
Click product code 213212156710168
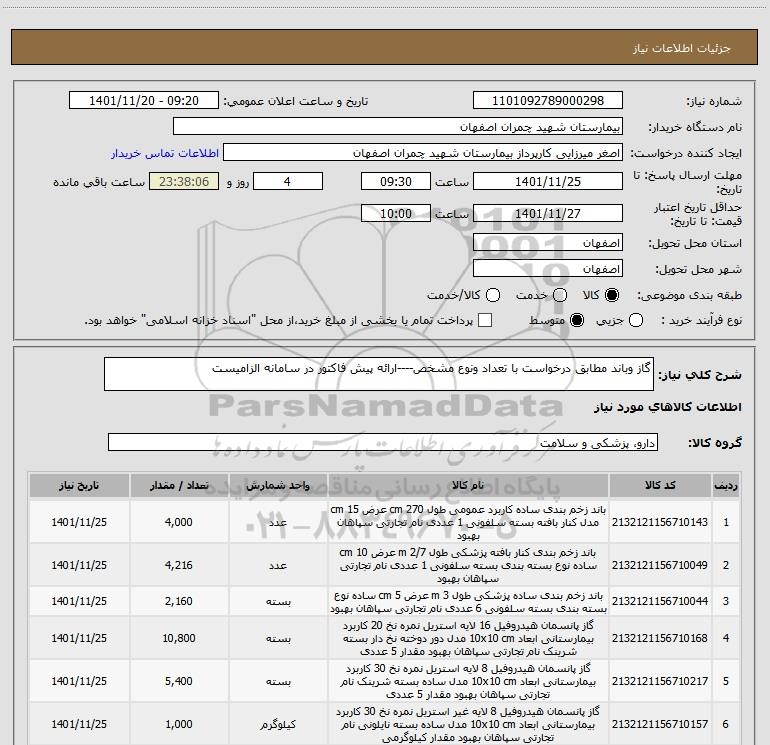click(660, 638)
